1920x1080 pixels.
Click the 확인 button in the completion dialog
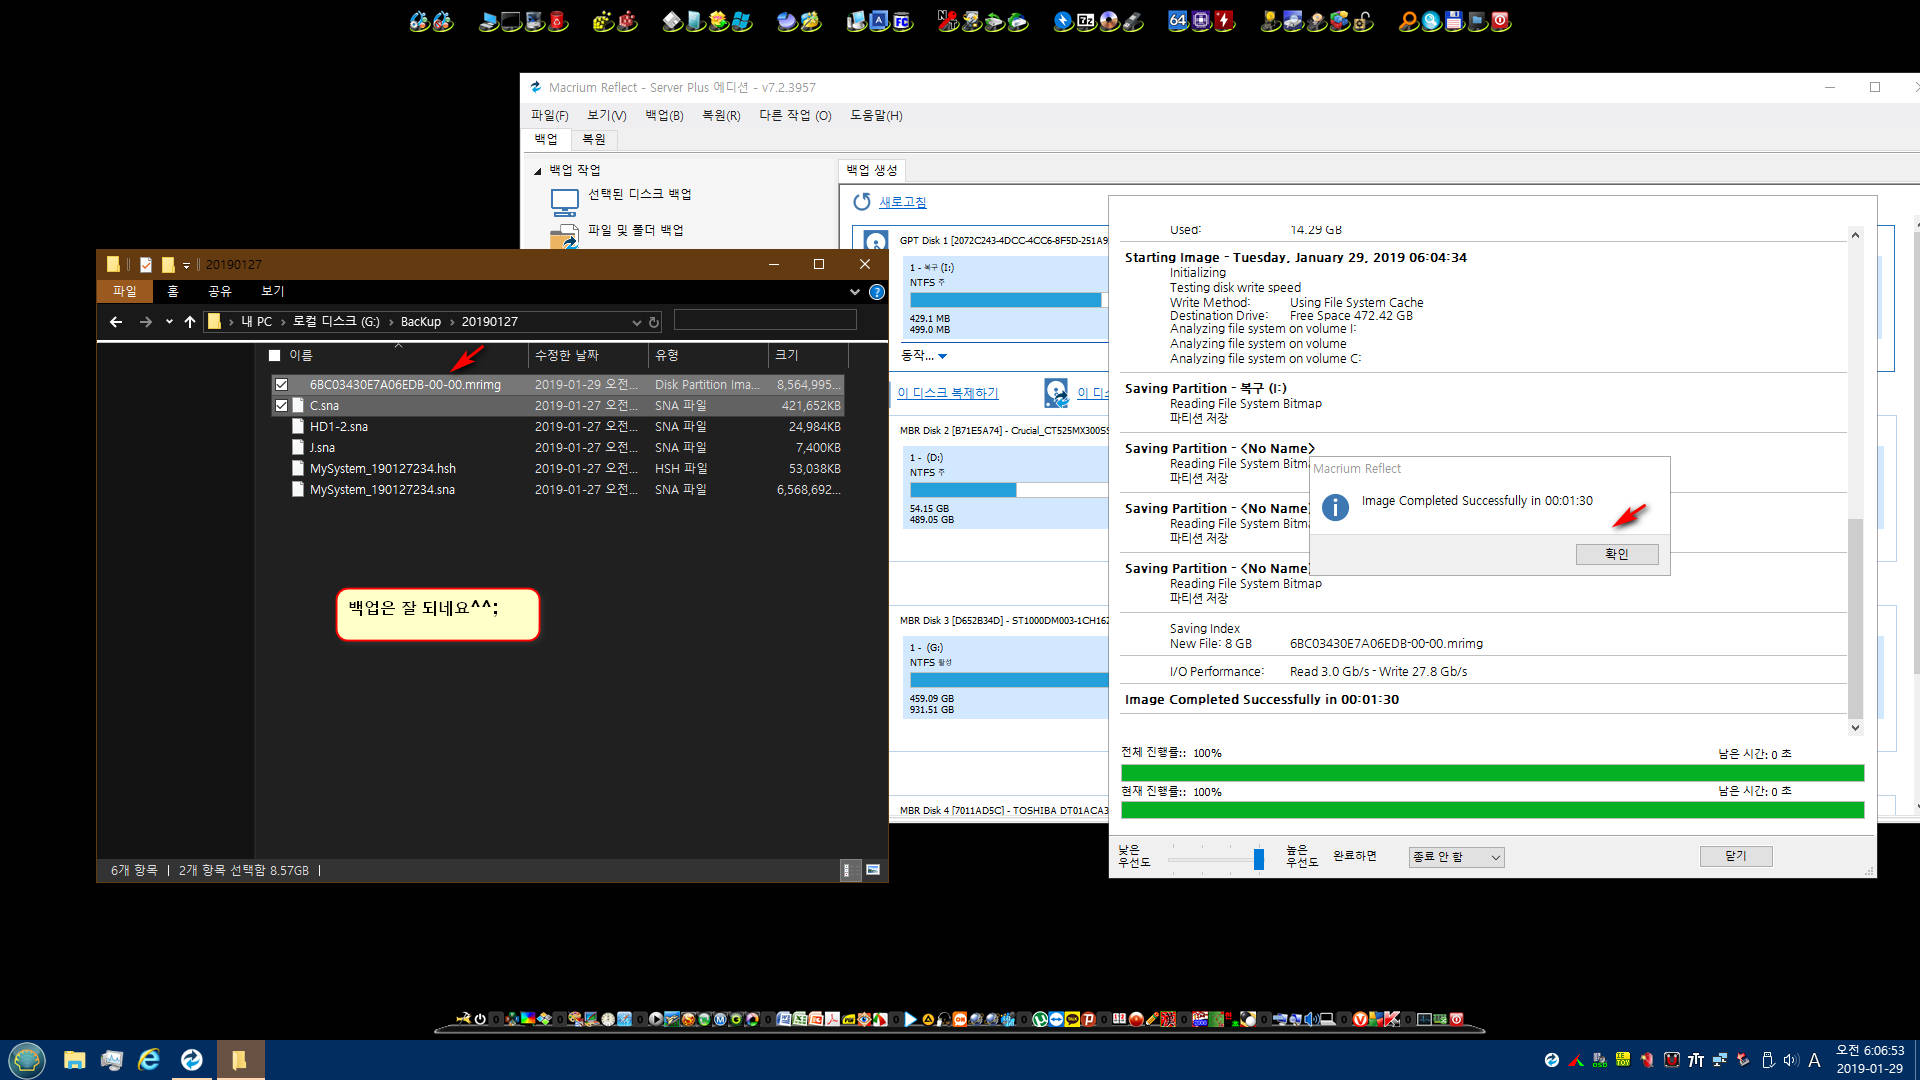(1617, 554)
